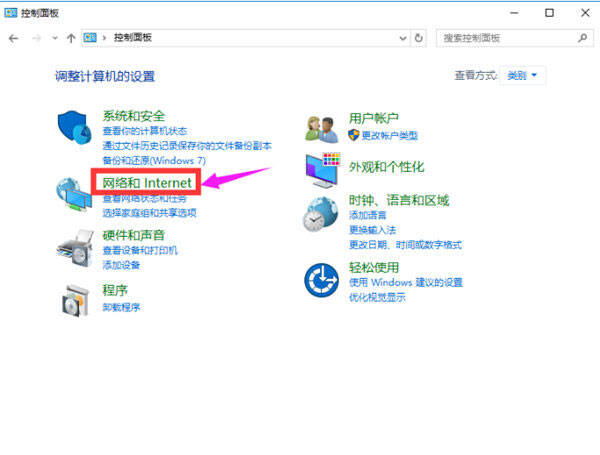The height and width of the screenshot is (455, 600).
Task: Open 查看你的计算机状态 link
Action: (145, 131)
